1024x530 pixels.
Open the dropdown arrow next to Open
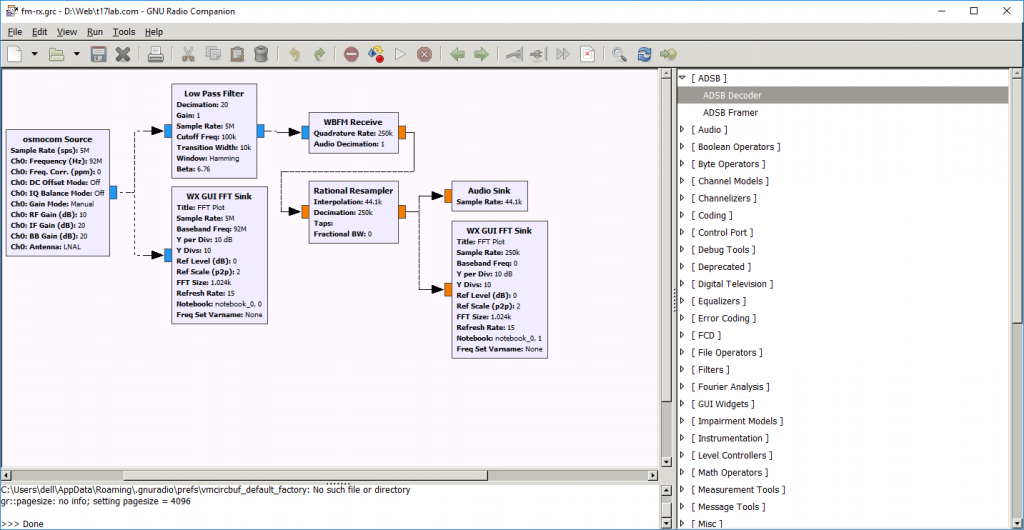76,54
